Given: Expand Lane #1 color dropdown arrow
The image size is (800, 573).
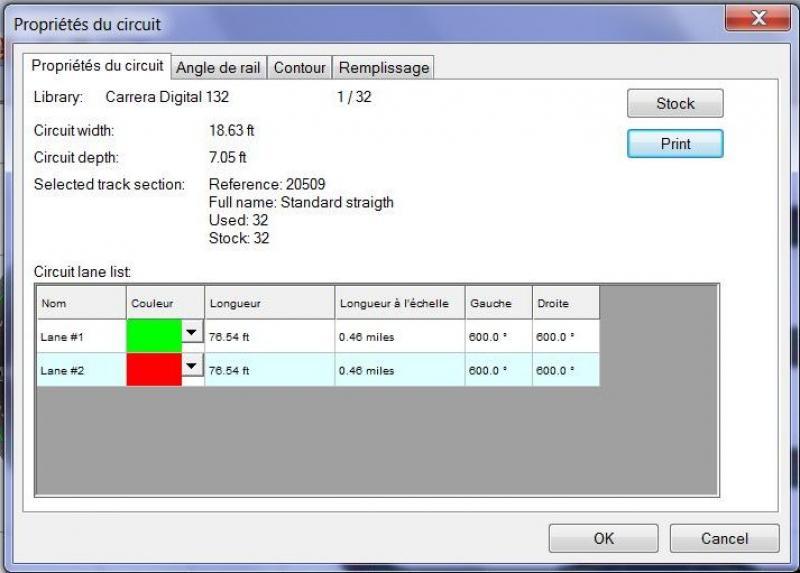Looking at the screenshot, I should 192,332.
